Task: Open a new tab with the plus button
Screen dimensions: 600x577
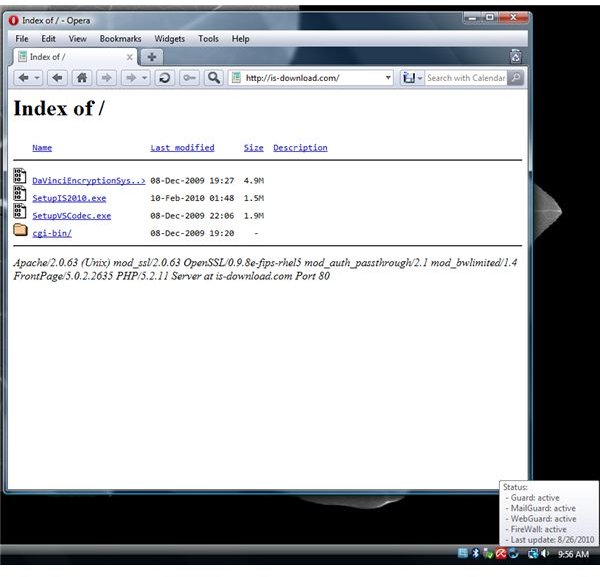Action: coord(152,57)
